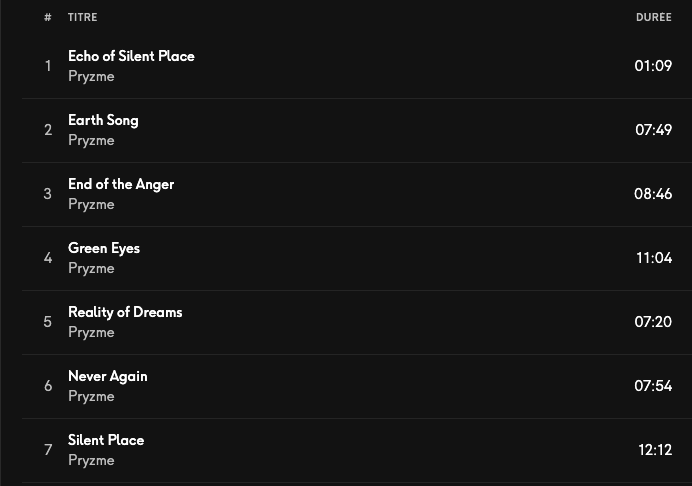Screen dimensions: 692x486
Task: Click the DUREE column header
Action: pos(653,17)
